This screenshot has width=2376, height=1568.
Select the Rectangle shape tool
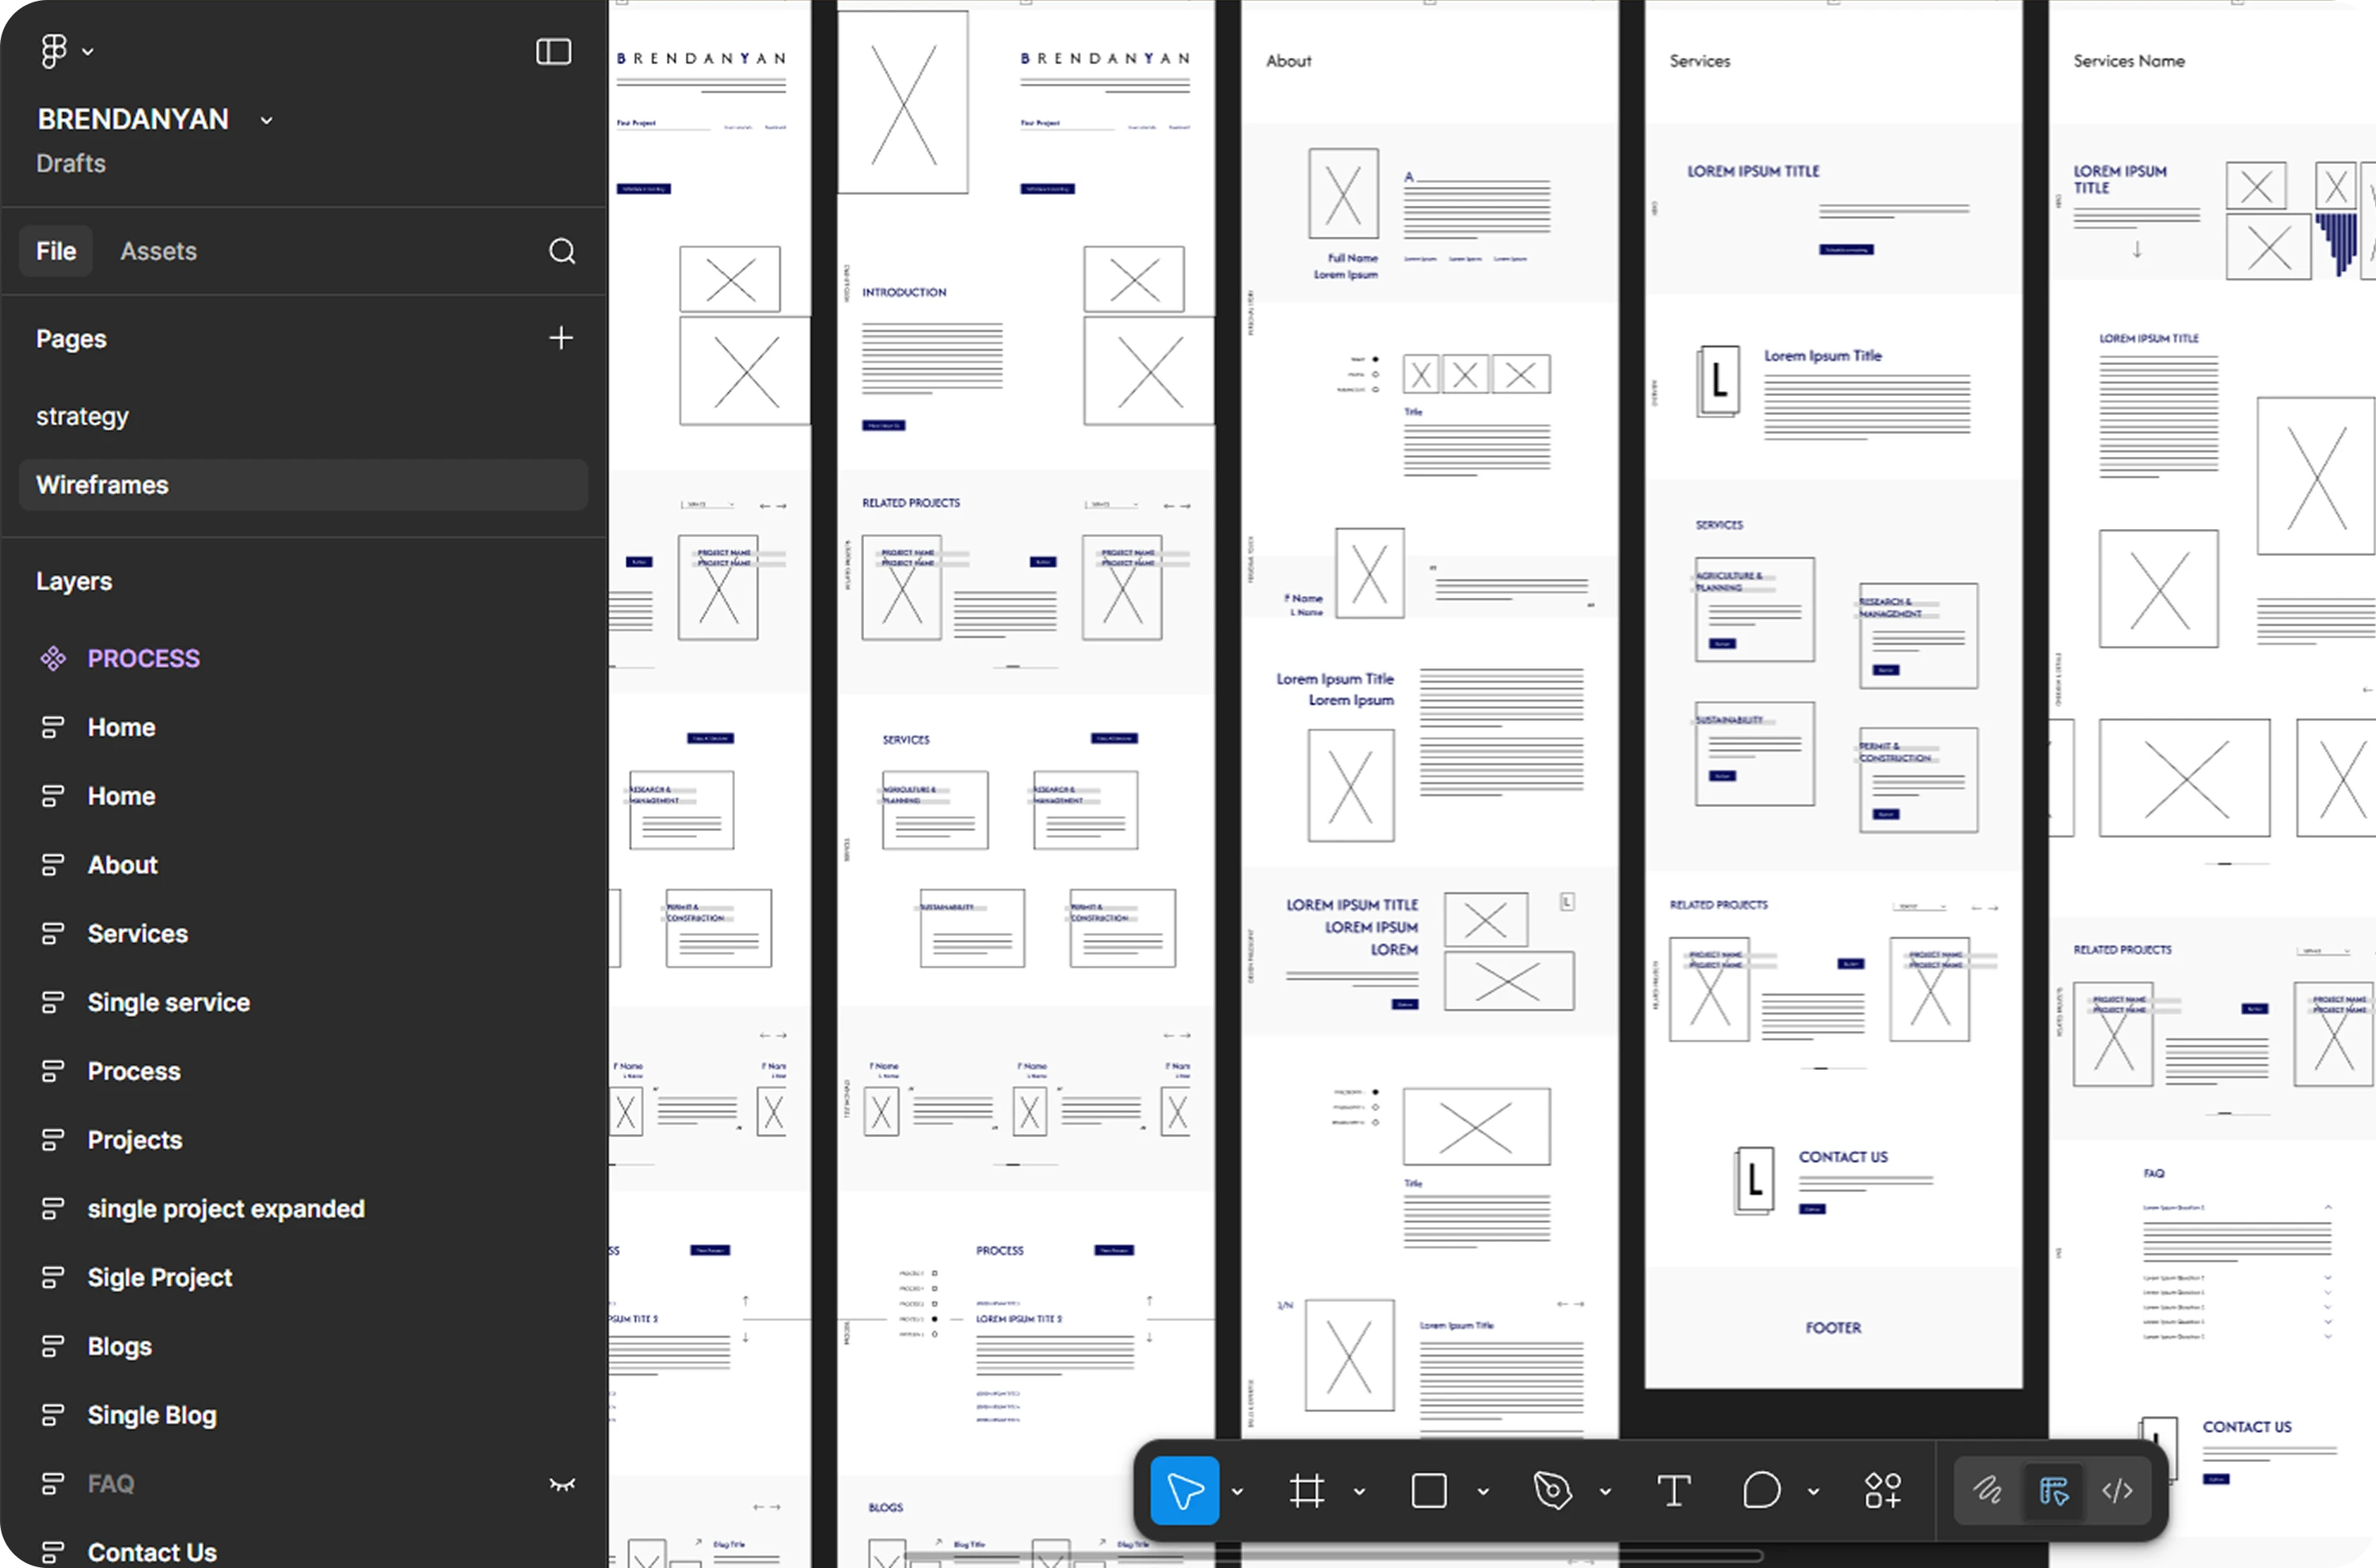click(x=1429, y=1490)
